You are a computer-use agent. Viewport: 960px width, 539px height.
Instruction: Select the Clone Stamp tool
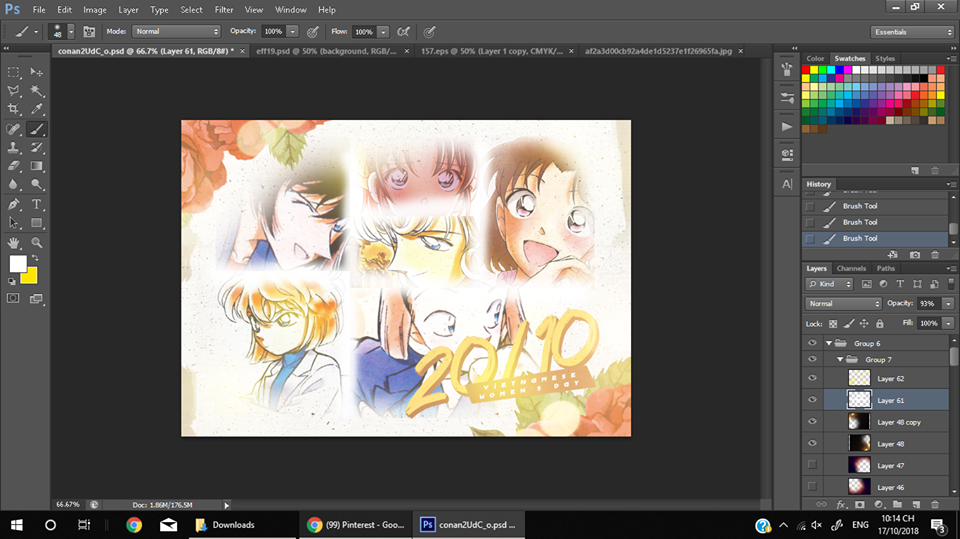(13, 148)
